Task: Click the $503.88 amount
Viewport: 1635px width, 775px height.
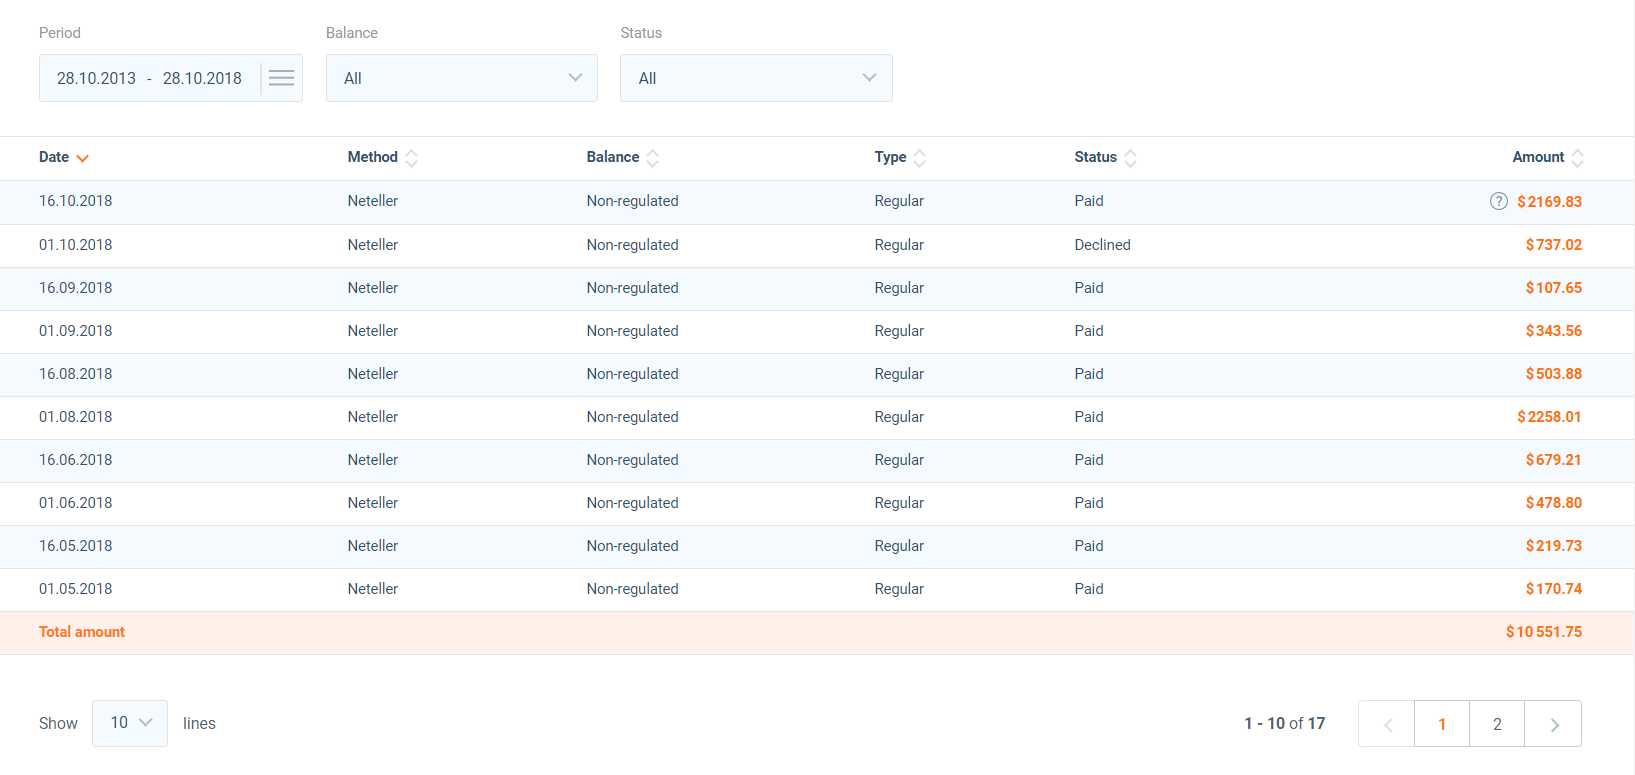Action: click(1553, 374)
